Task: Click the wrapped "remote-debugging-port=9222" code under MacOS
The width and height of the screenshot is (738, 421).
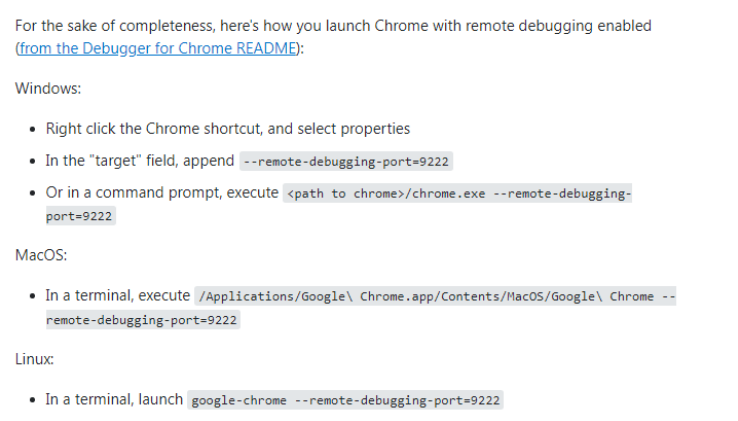Action: pos(143,320)
